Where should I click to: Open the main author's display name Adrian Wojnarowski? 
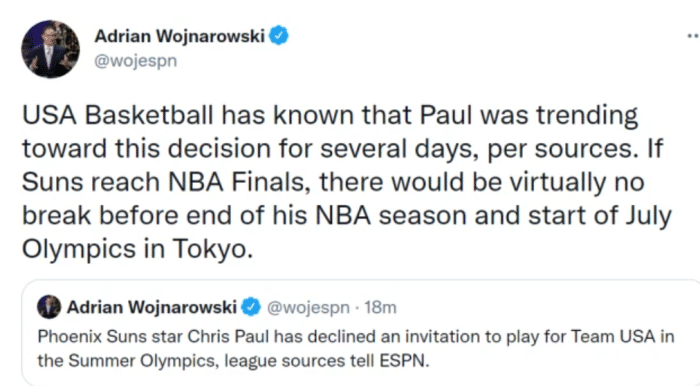point(179,36)
